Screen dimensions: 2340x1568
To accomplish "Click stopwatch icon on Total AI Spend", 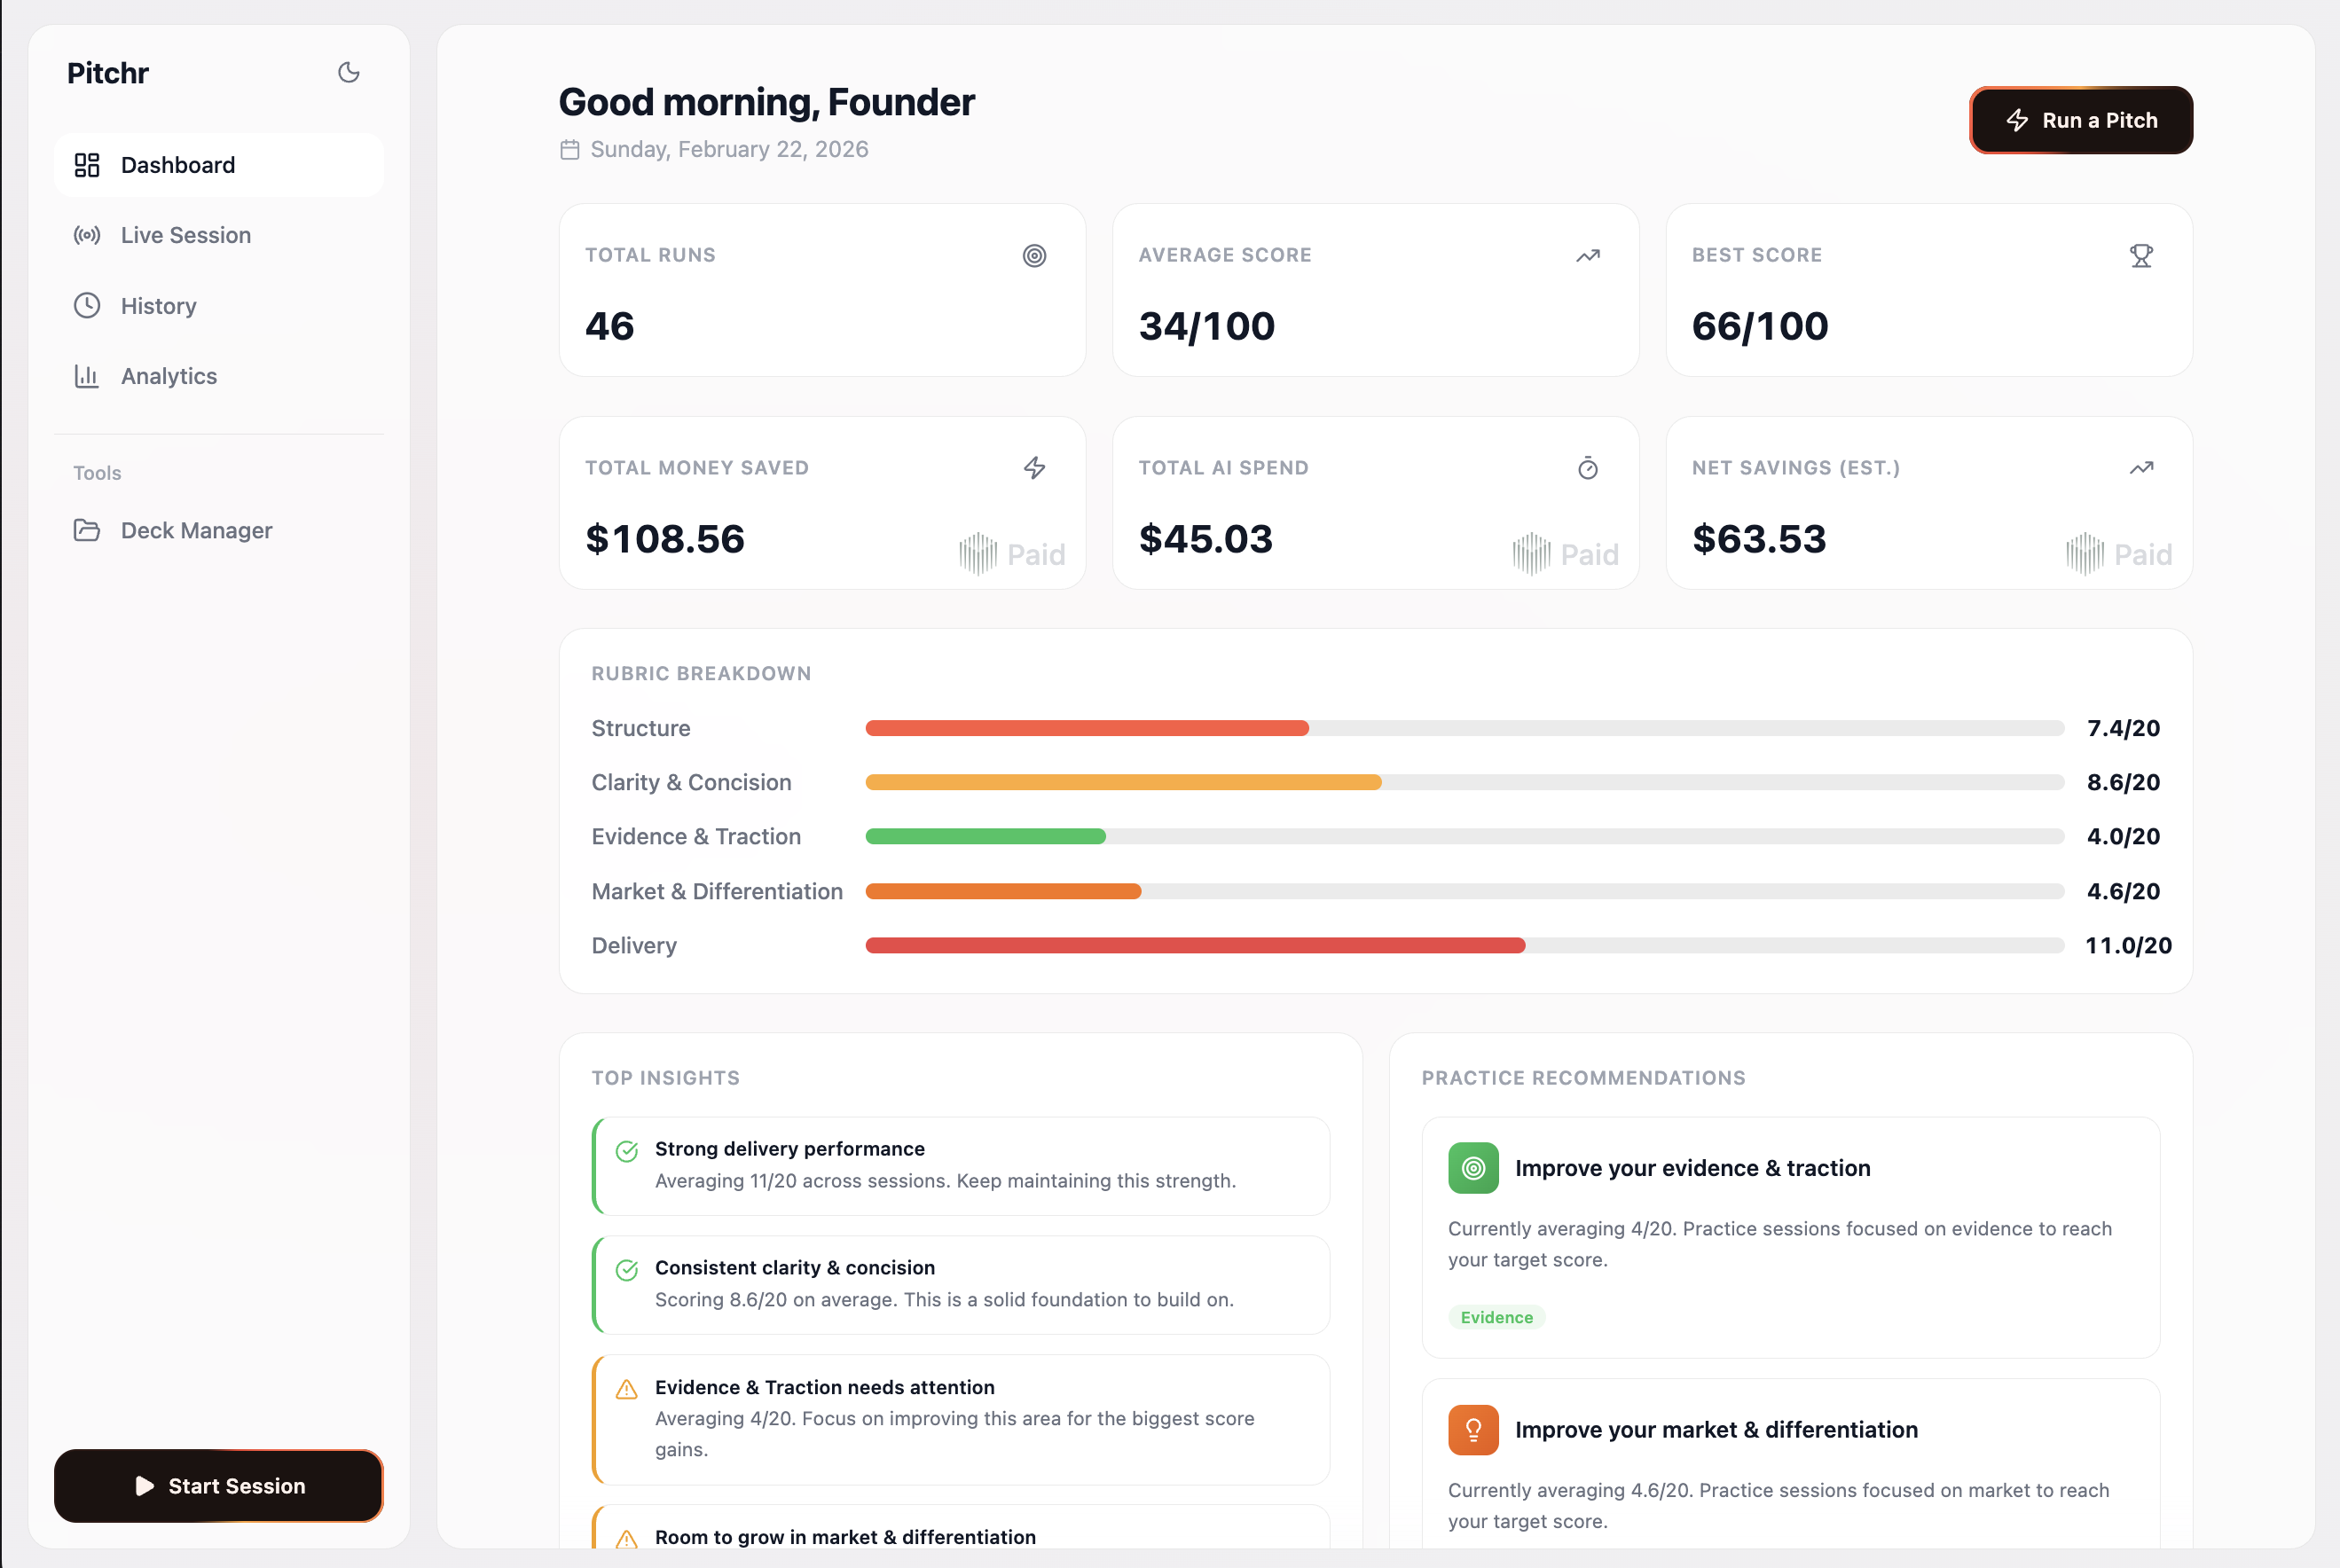I will 1587,468.
